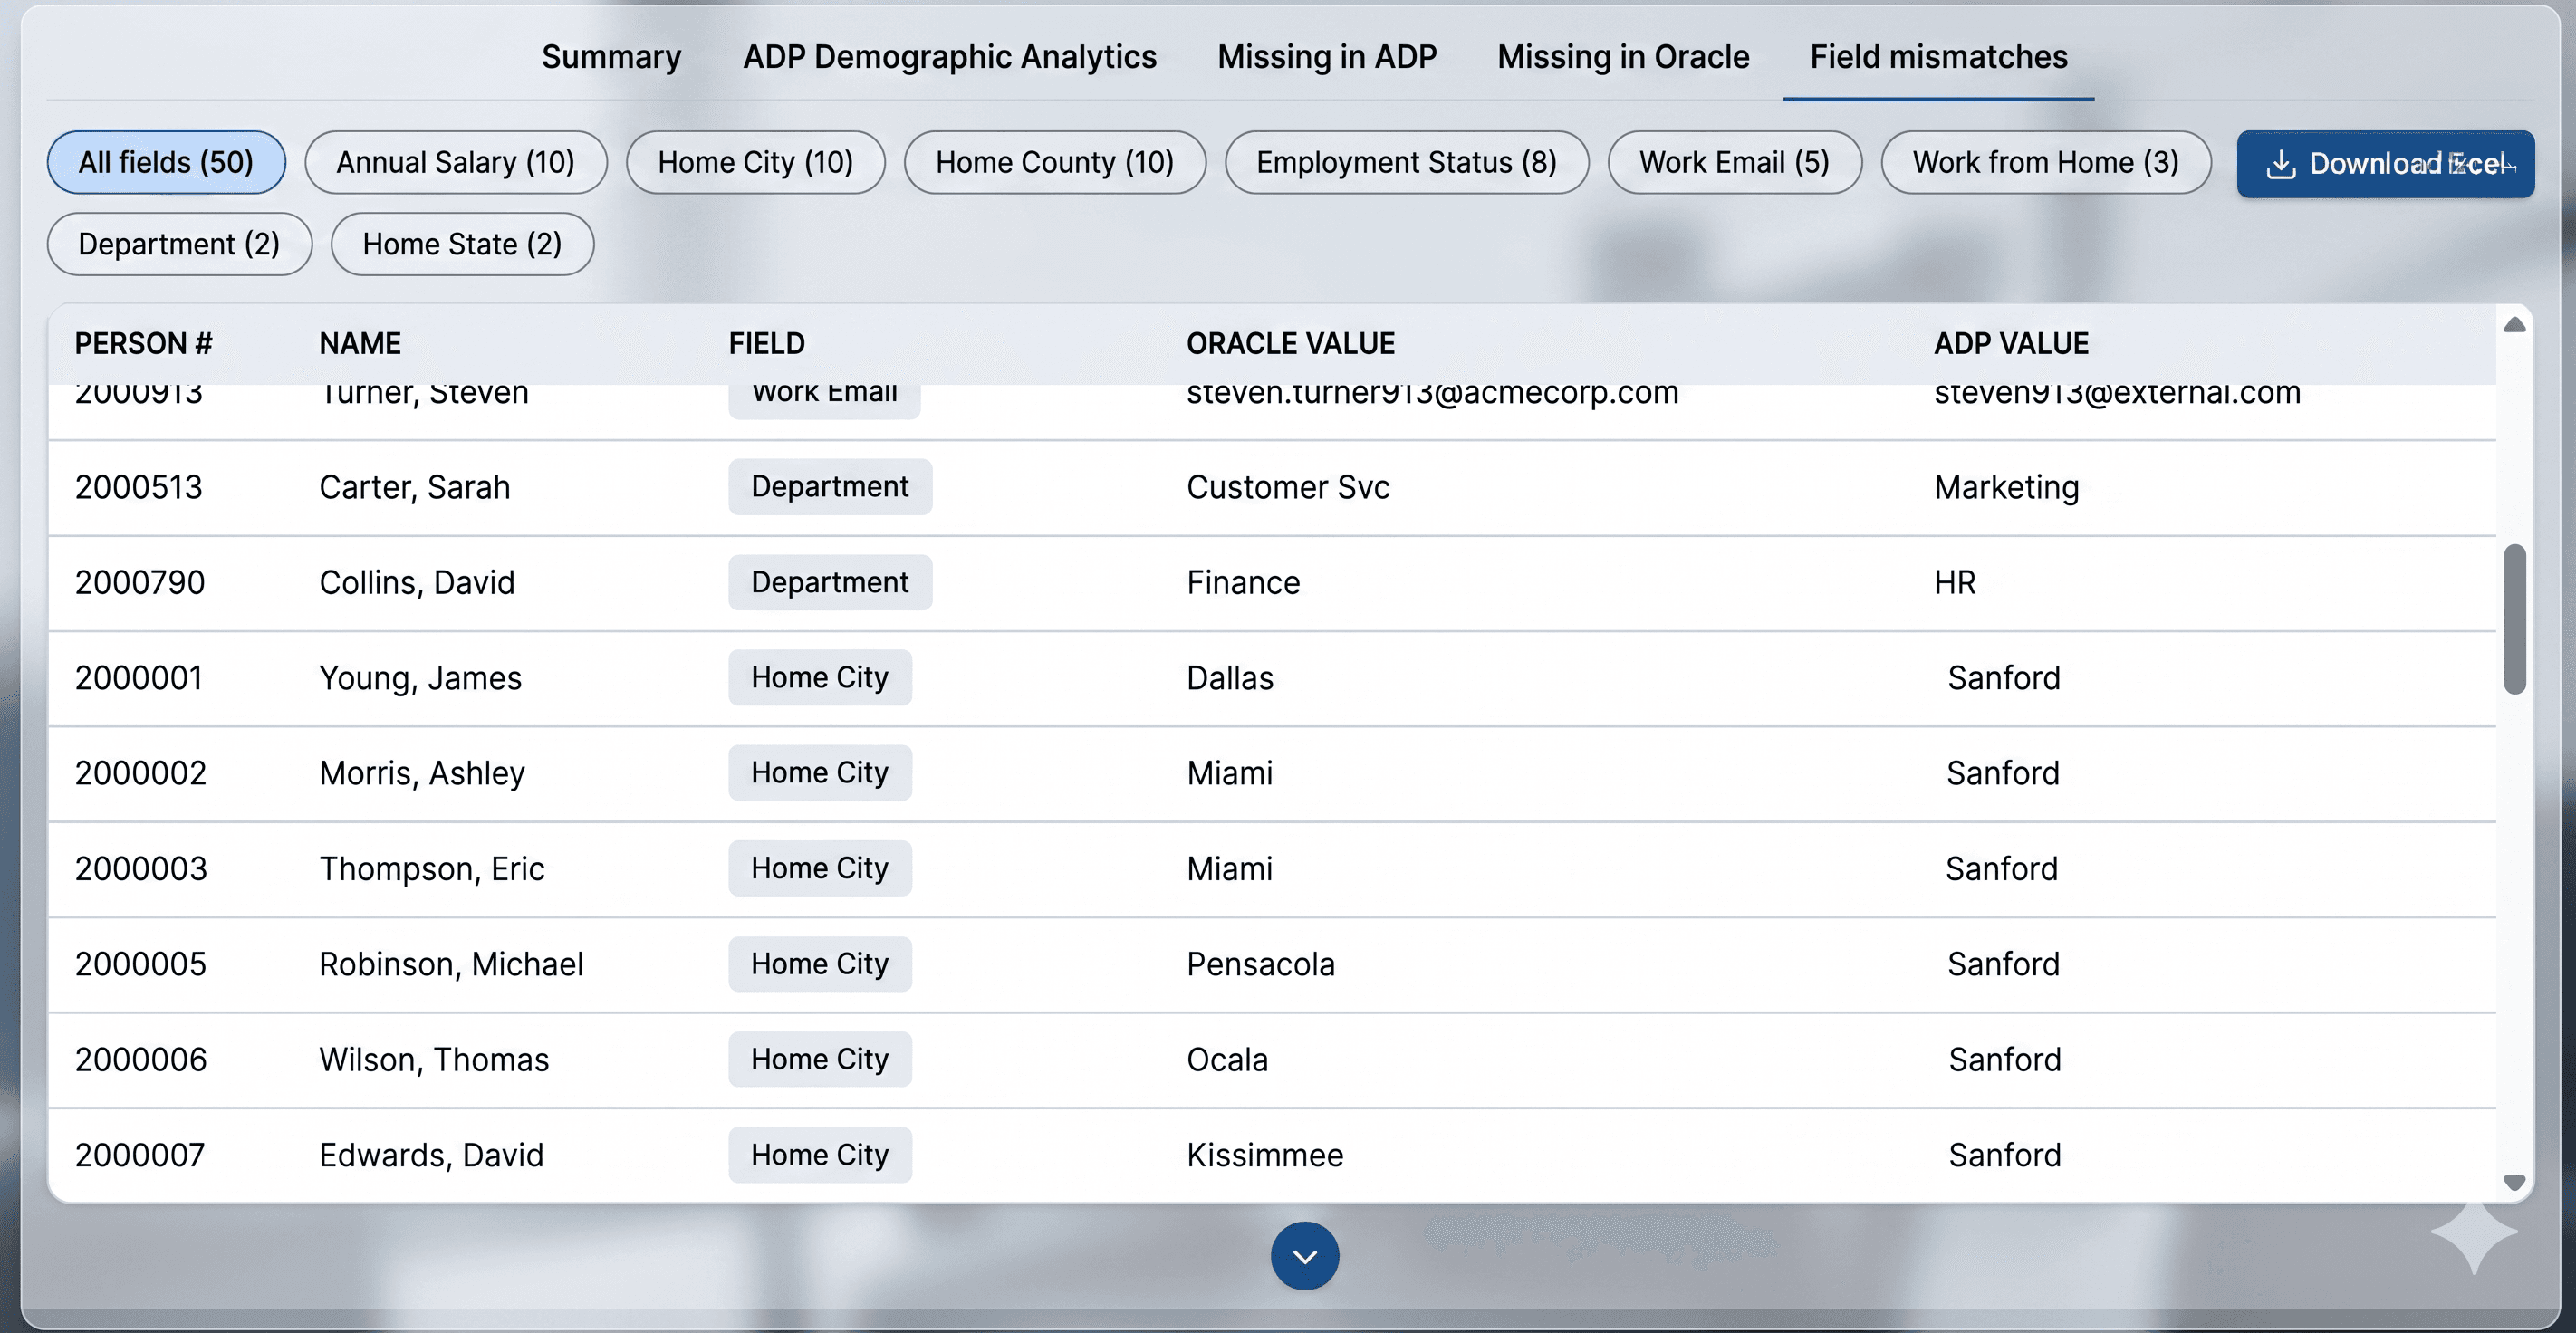Click the scrollbar up arrow
Screen dimensions: 2576x1333
coord(2514,325)
